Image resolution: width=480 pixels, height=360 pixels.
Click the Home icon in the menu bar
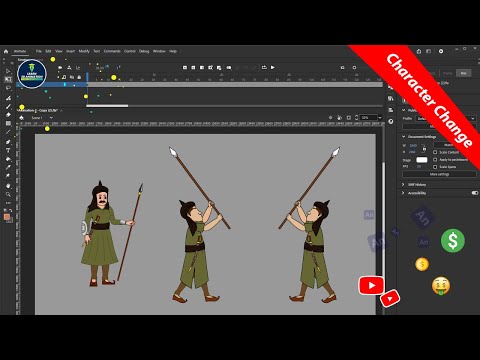point(6,51)
